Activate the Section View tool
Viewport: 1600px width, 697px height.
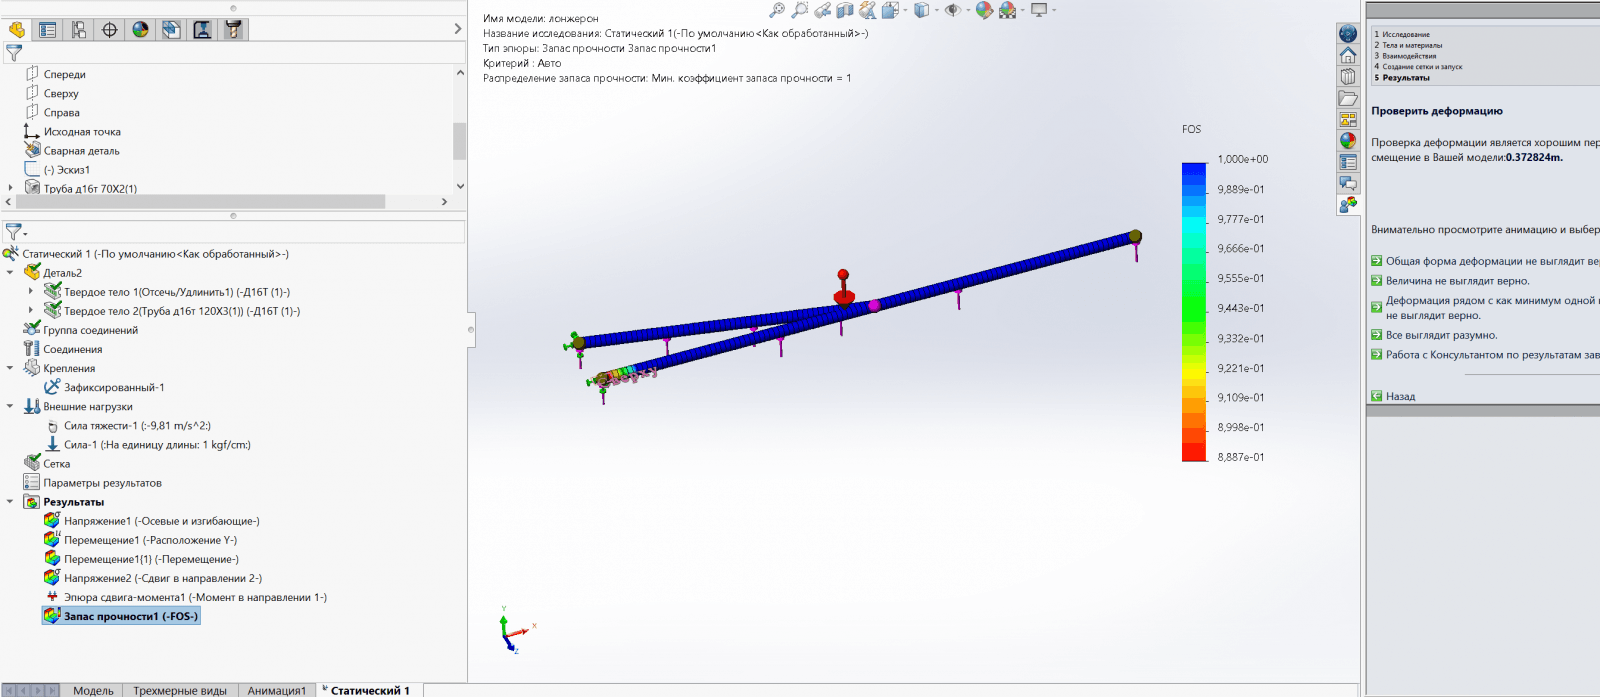[x=845, y=10]
